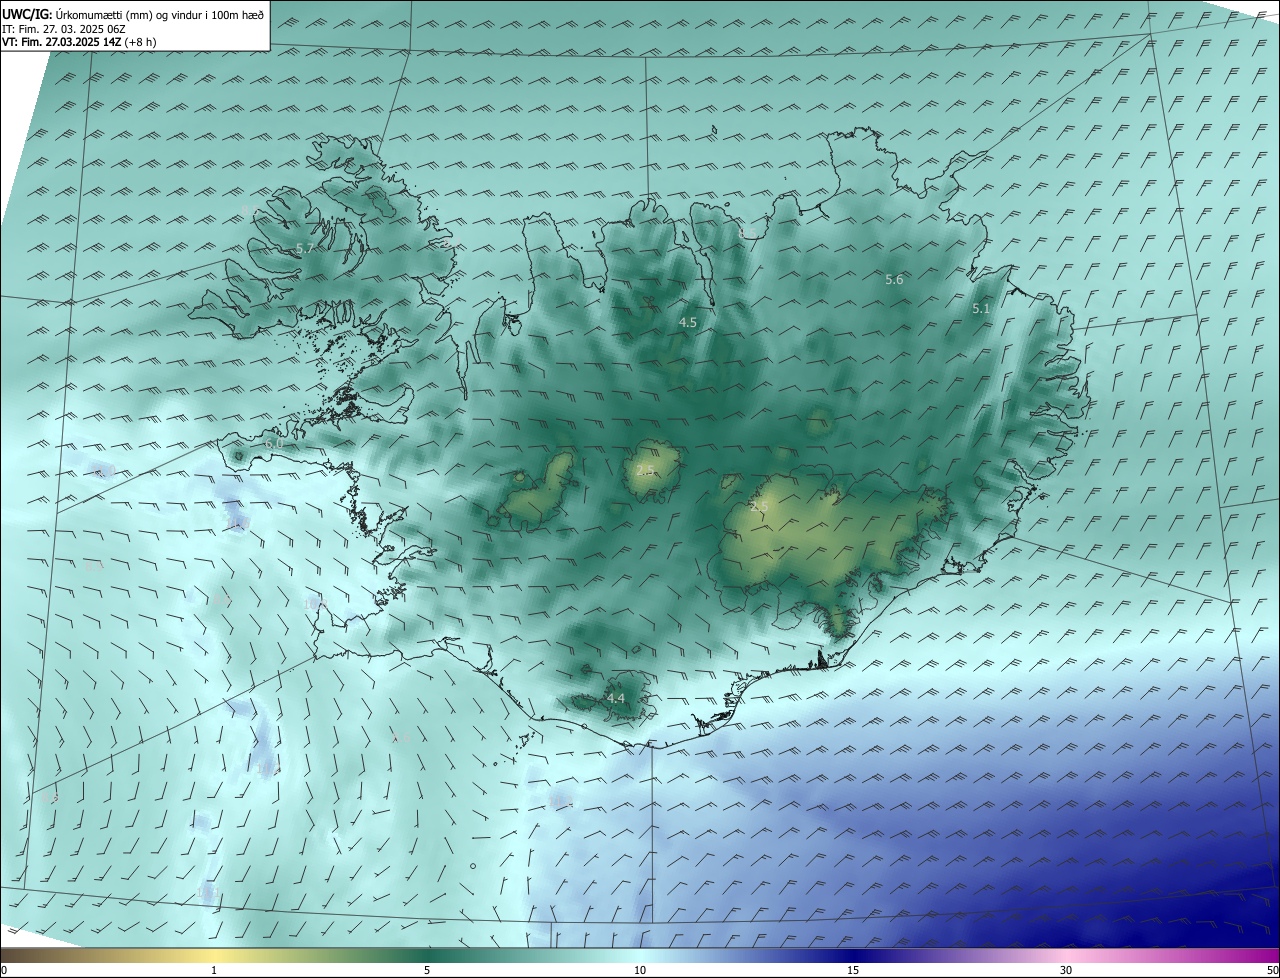Click the 5.6 value in northeast Iceland
The image size is (1280, 978).
point(894,280)
